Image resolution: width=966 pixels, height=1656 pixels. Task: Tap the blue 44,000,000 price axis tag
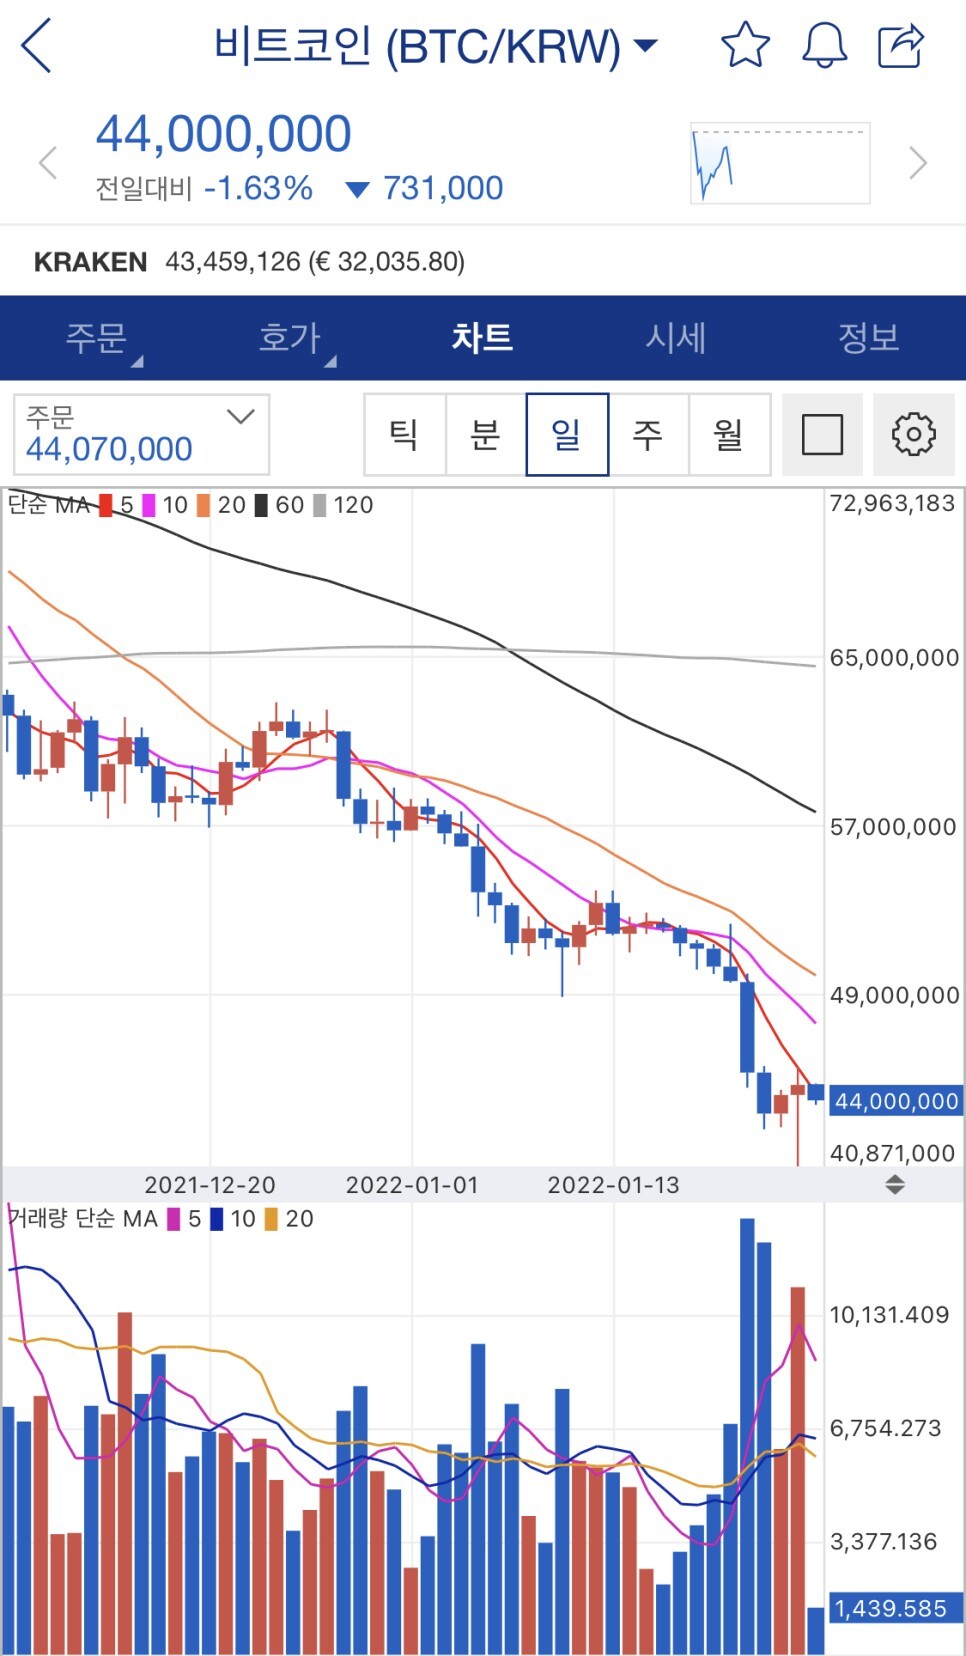pos(896,1101)
